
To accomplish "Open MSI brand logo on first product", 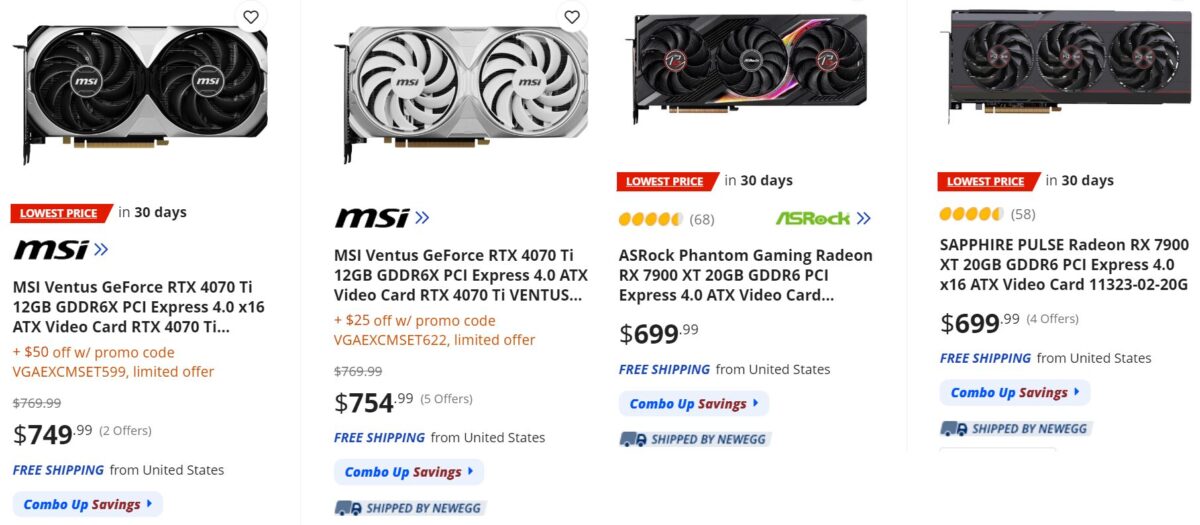I will point(60,249).
